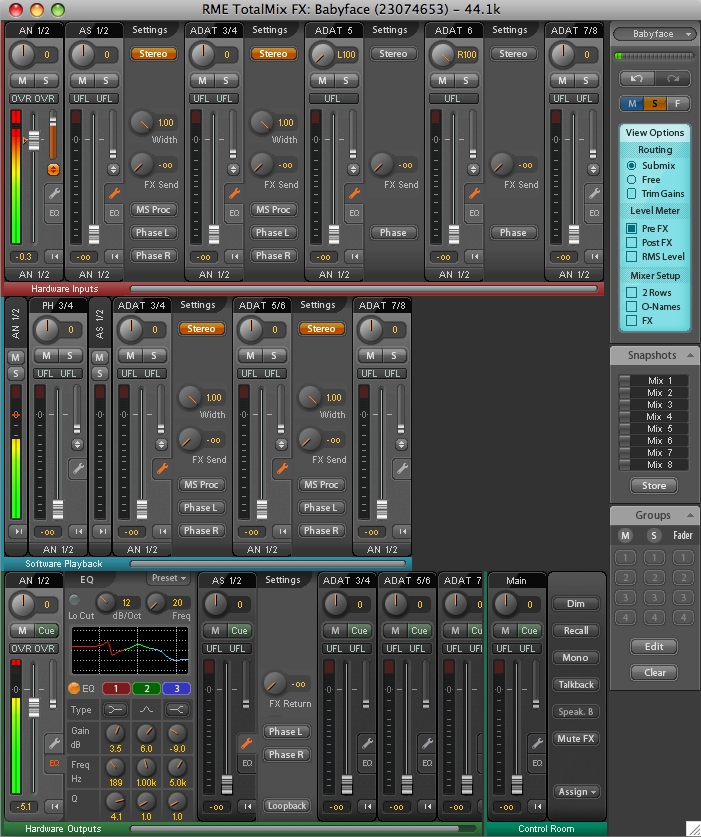Click the fader on hardware input AN 1/2
701x837 pixels.
tap(34, 140)
